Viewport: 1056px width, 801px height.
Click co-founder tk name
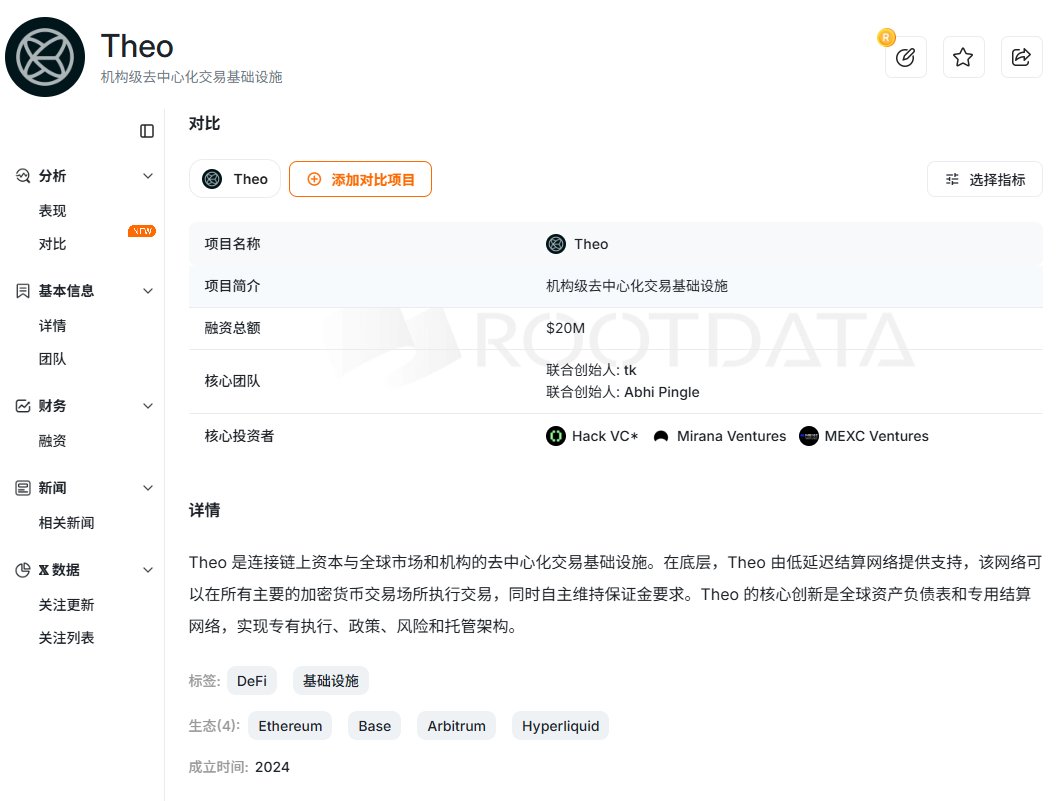630,370
